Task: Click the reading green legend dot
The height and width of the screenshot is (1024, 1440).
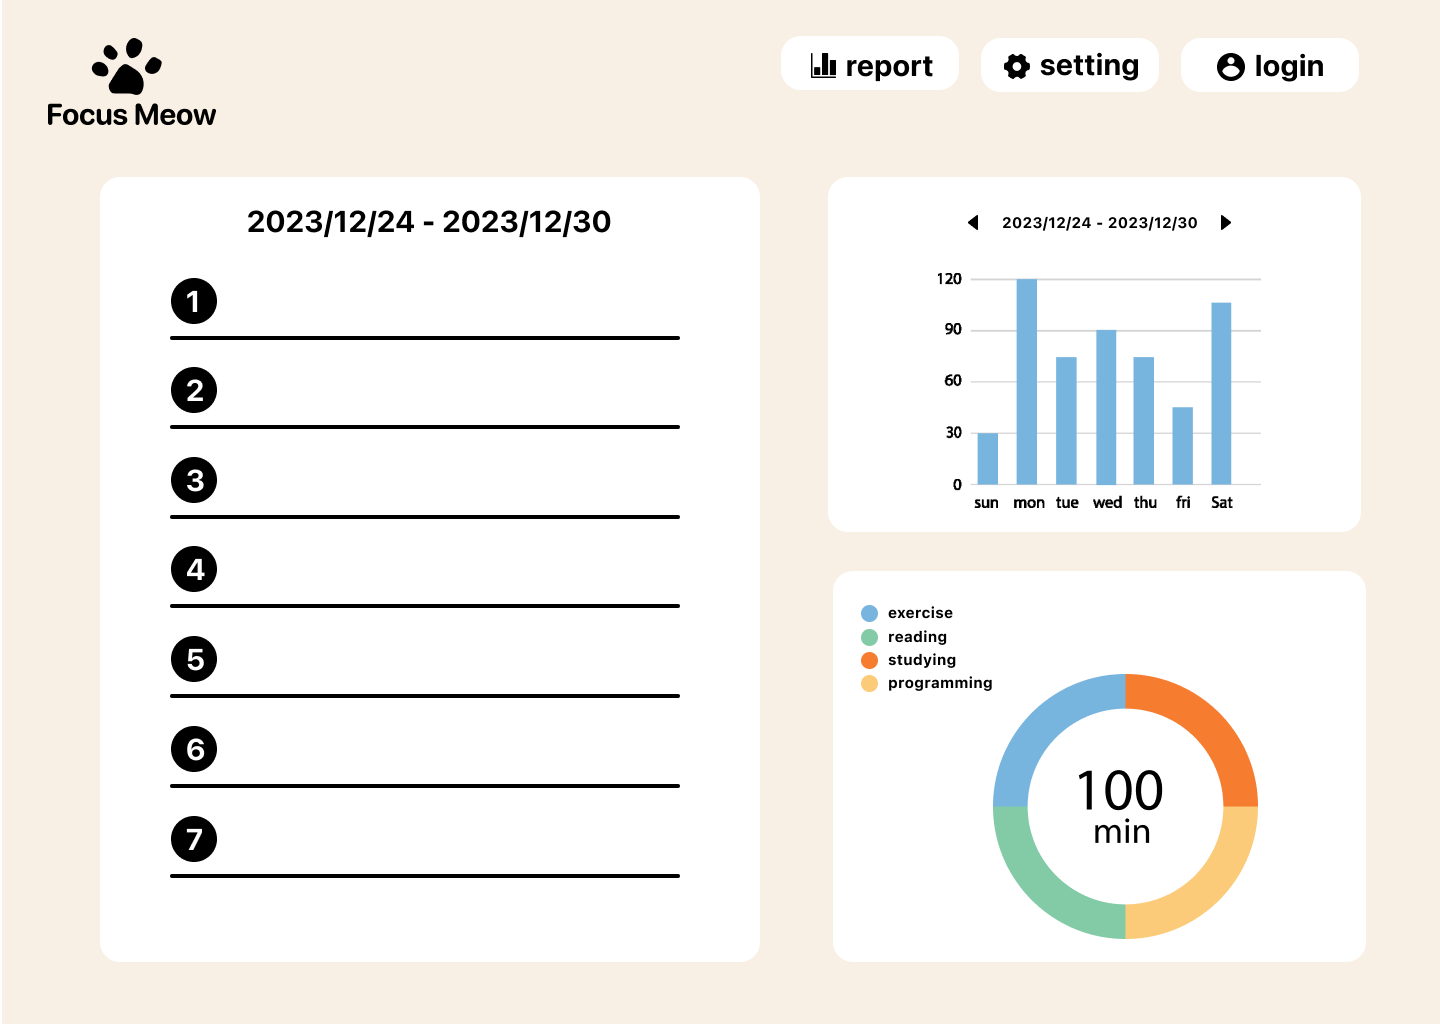Action: click(869, 637)
